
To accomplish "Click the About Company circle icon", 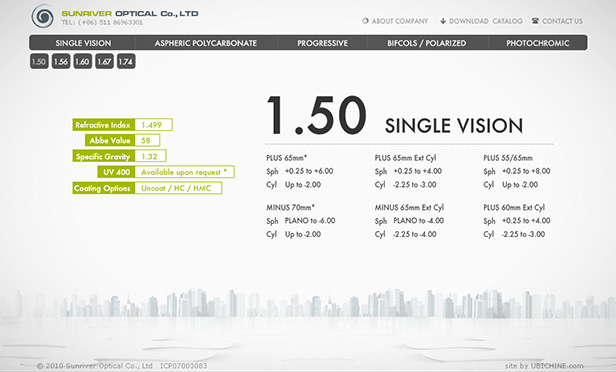I will (x=365, y=21).
